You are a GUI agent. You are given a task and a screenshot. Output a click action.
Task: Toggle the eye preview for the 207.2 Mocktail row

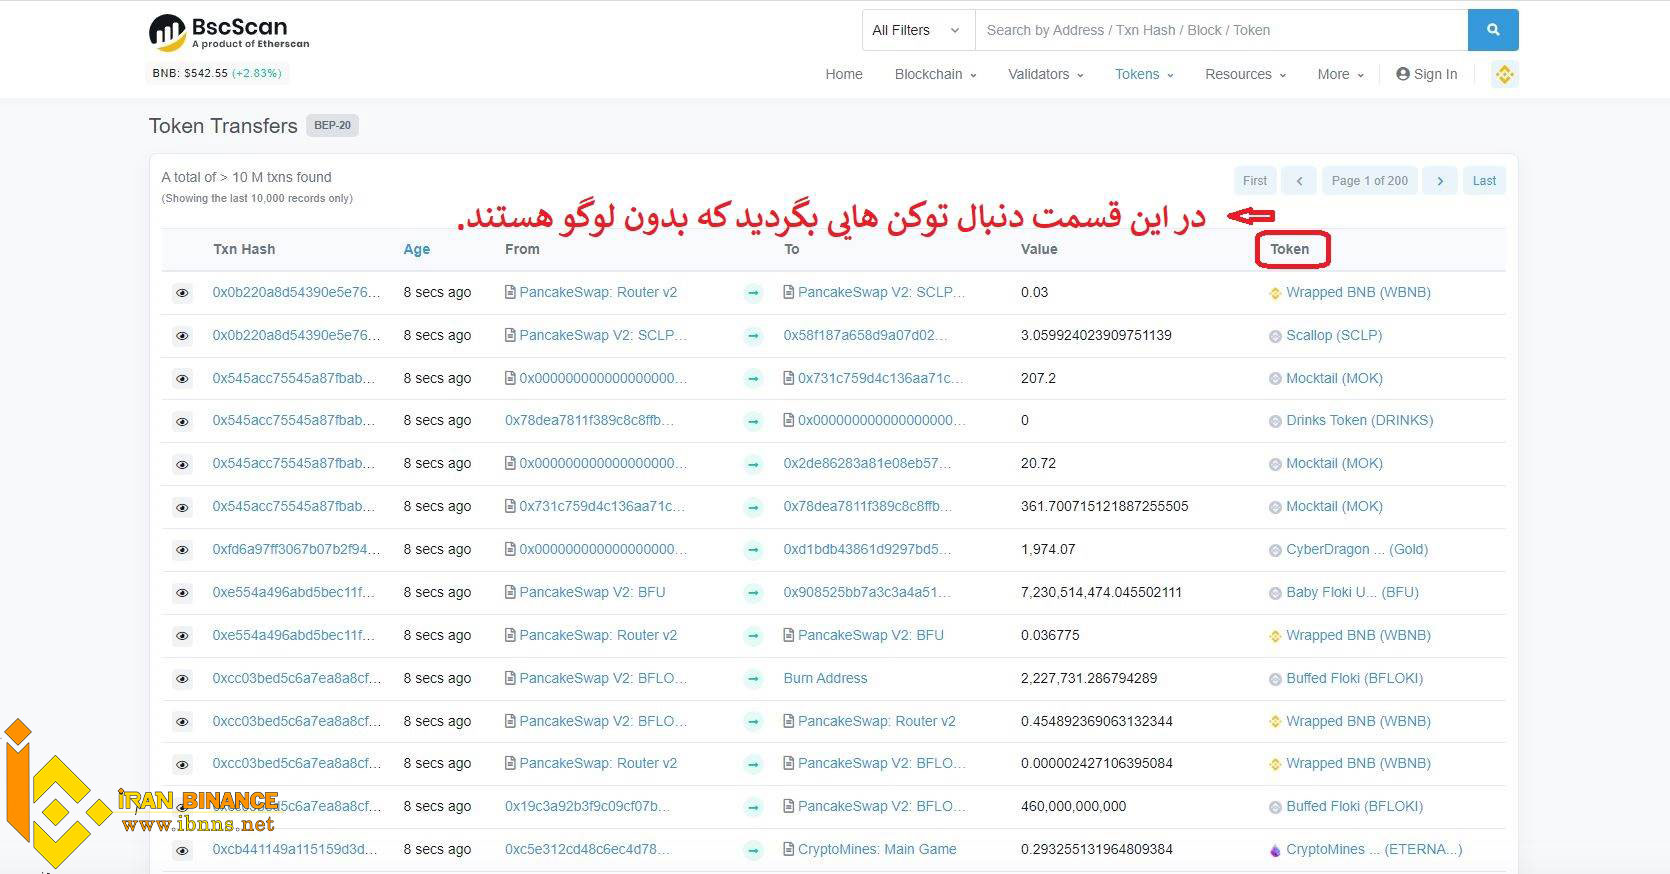pos(182,379)
